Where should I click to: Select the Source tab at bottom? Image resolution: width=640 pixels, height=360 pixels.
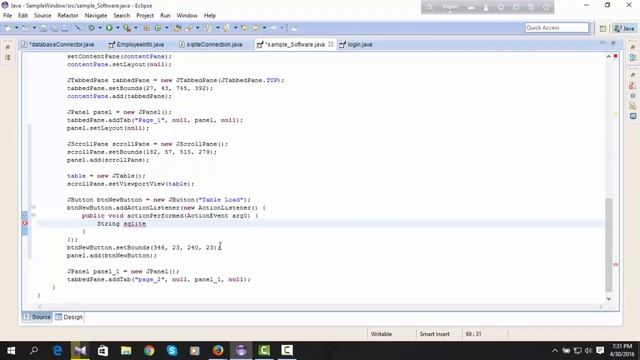pos(37,317)
